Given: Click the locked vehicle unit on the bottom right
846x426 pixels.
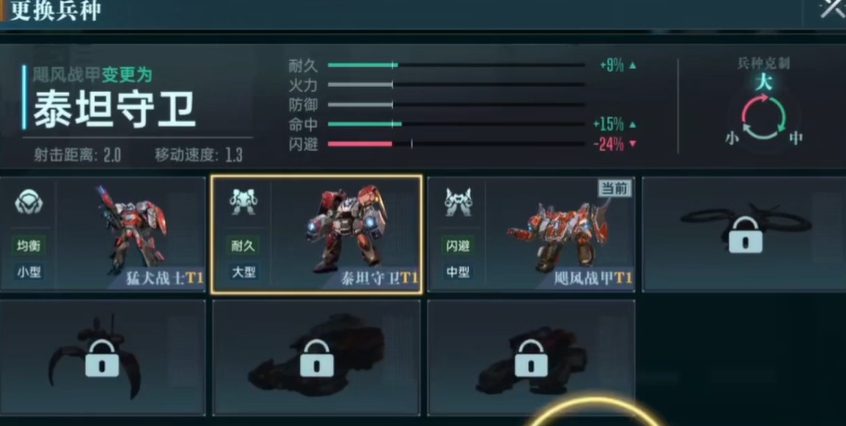Looking at the screenshot, I should pos(531,358).
